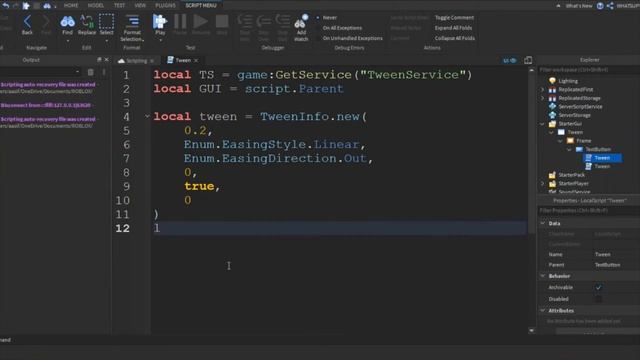This screenshot has width=640, height=360.
Task: Click the Output panel undock icon
Action: click(x=99, y=60)
